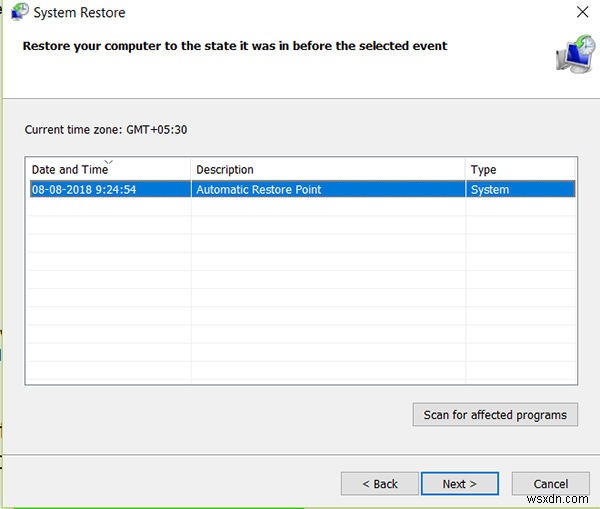Click the Restore your computer heading text

click(235, 46)
